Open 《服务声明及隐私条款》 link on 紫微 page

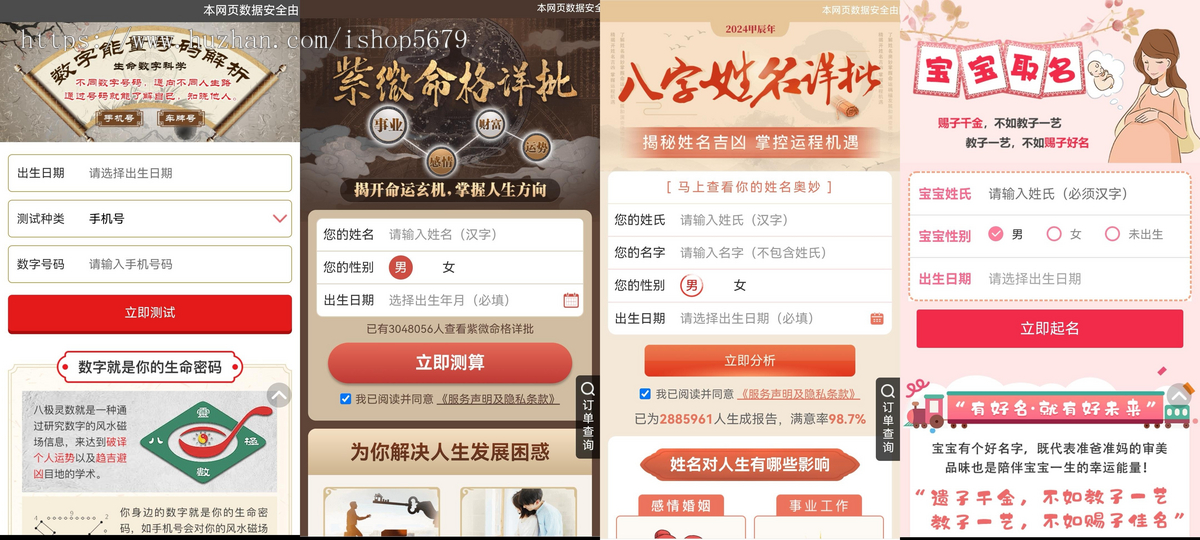pos(498,398)
